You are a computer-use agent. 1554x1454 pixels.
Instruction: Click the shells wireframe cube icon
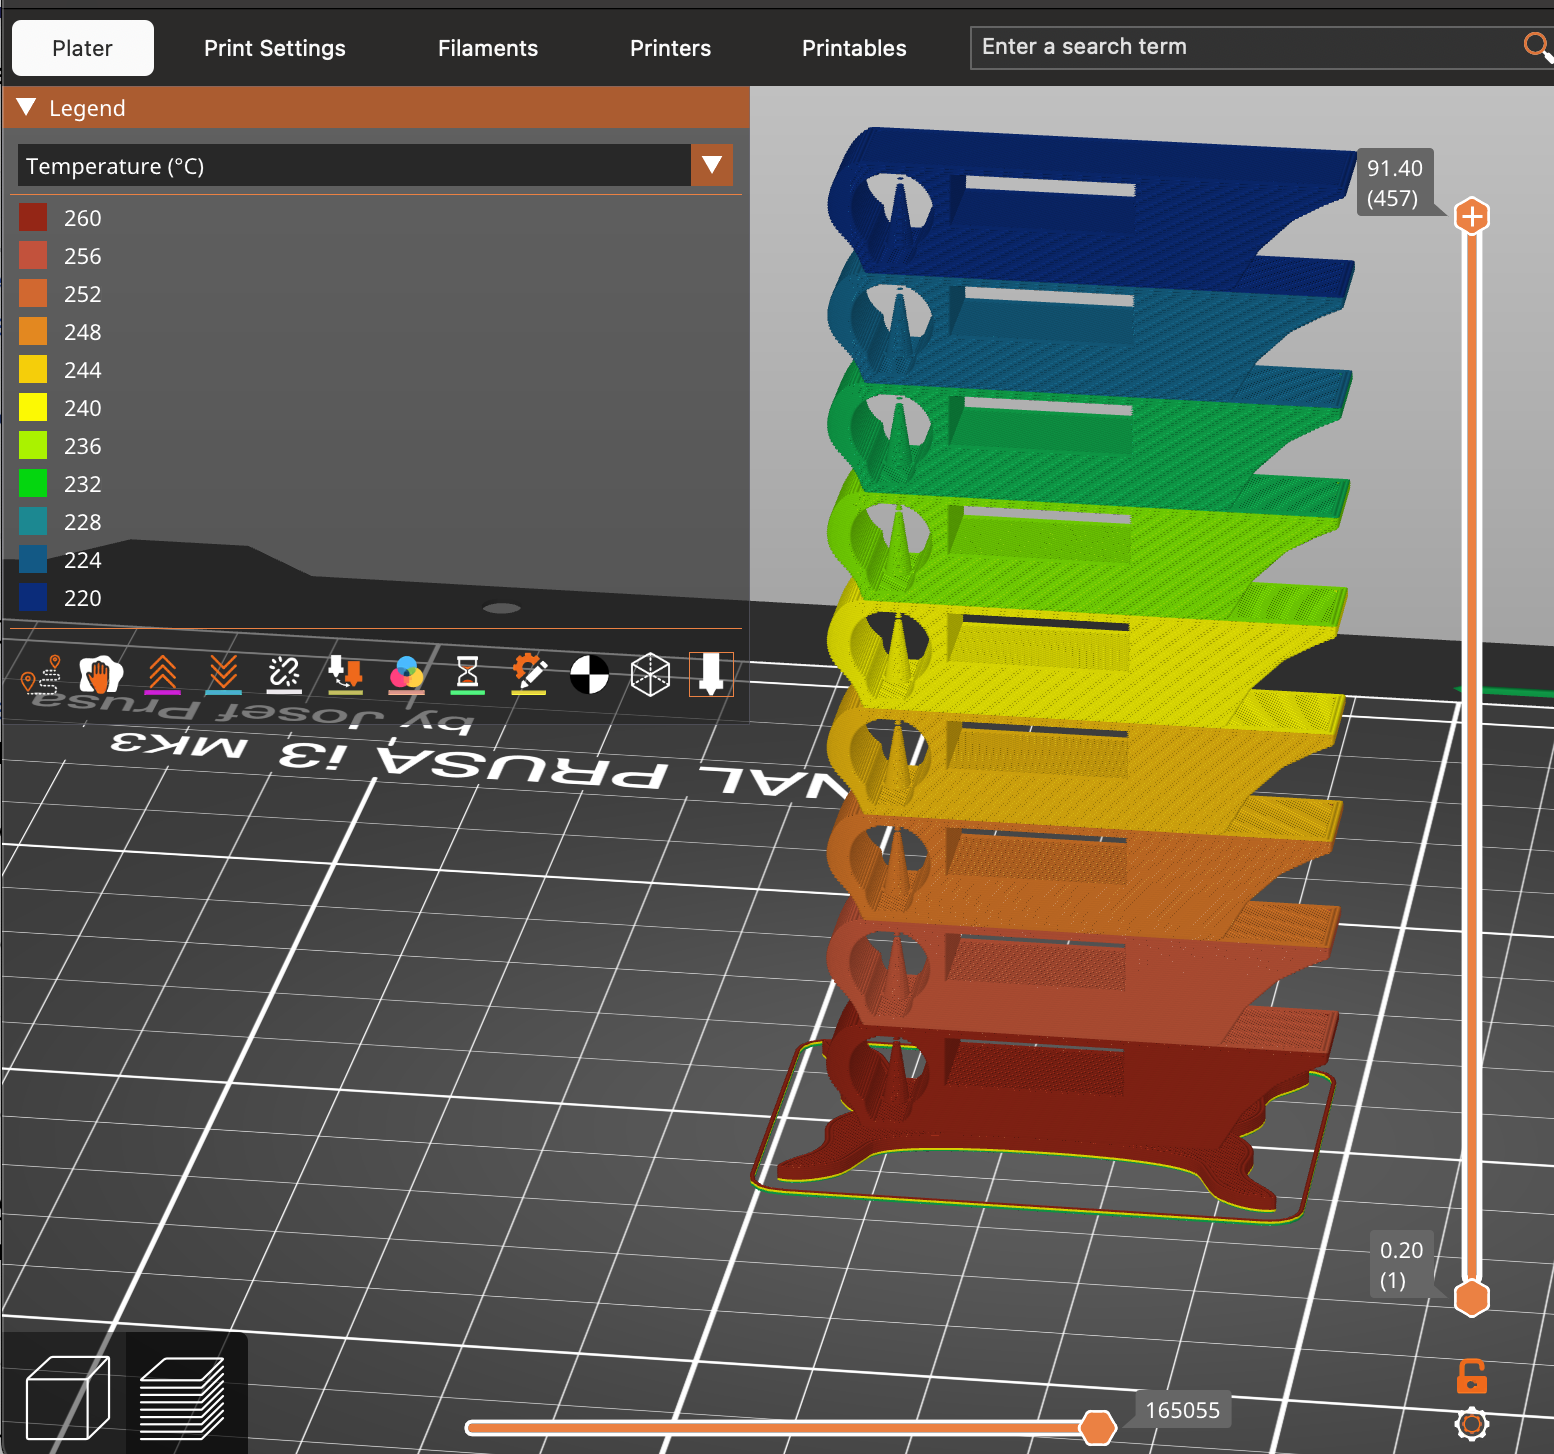[x=650, y=675]
